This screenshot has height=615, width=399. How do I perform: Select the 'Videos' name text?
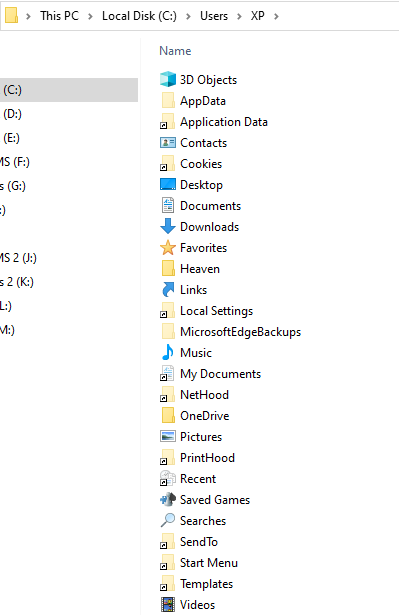(197, 605)
